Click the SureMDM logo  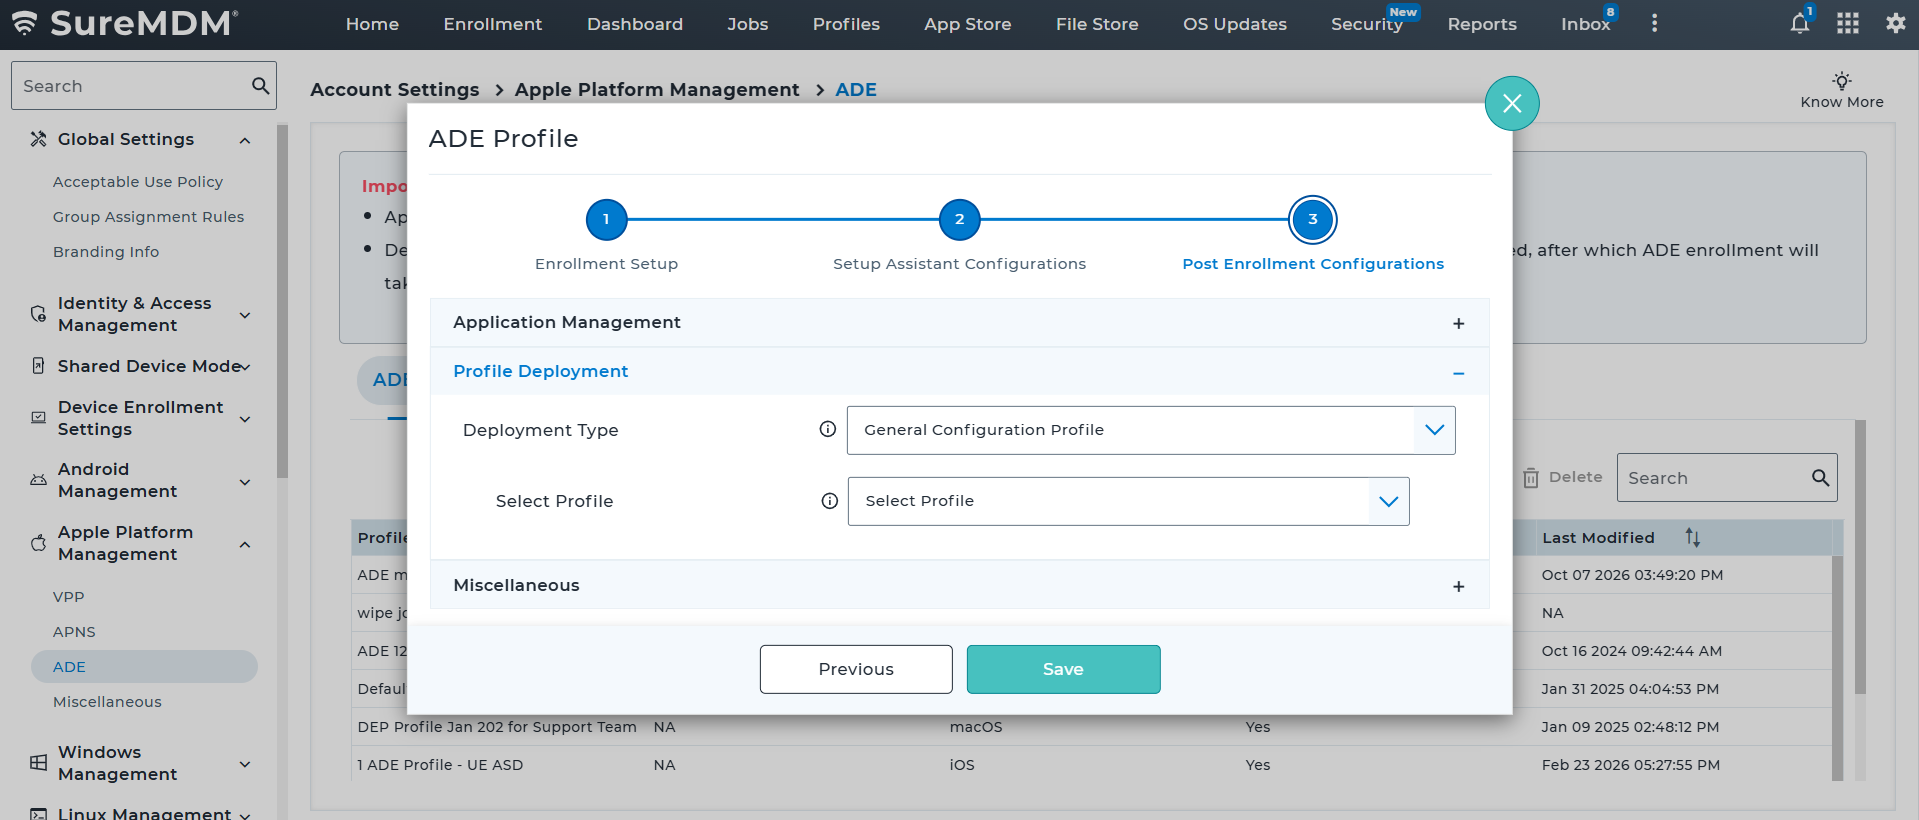(125, 23)
